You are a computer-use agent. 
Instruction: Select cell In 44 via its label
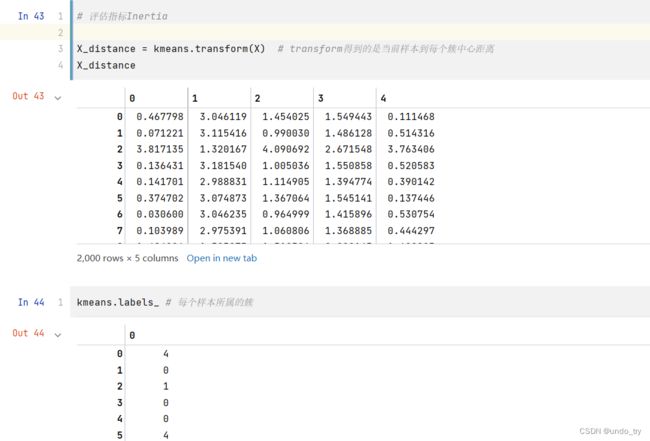click(32, 302)
